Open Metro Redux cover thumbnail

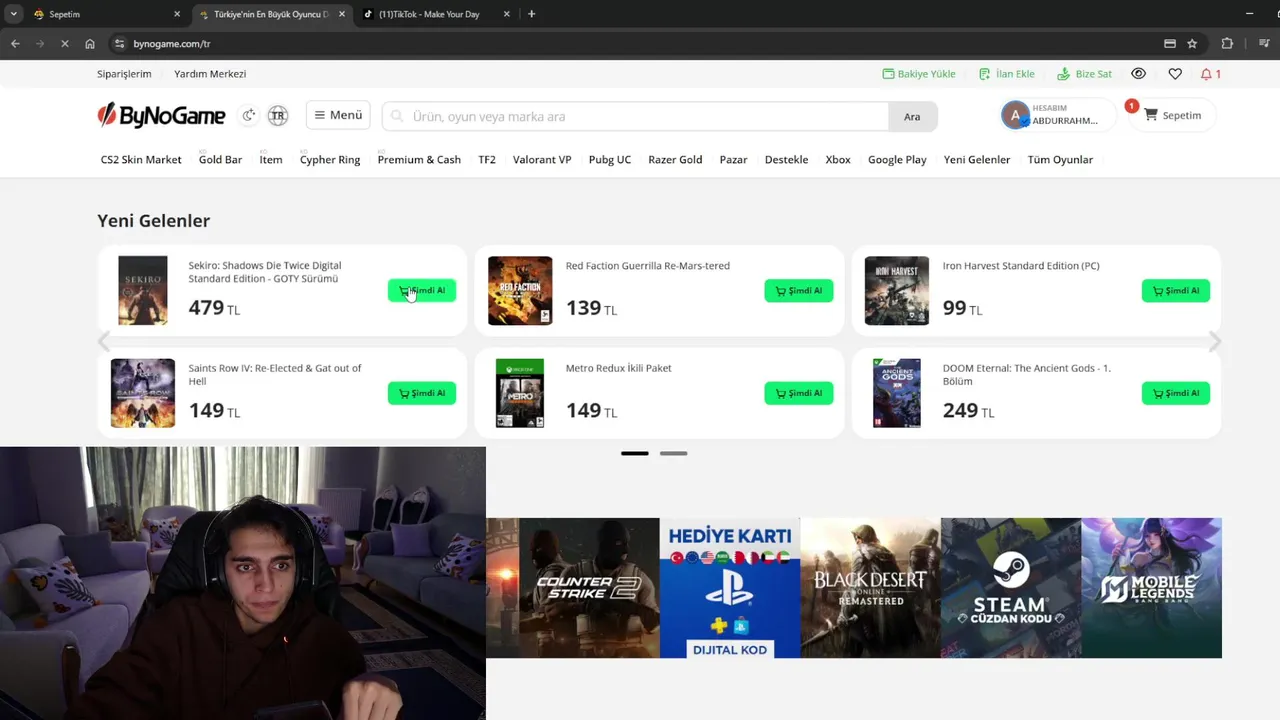tap(520, 393)
